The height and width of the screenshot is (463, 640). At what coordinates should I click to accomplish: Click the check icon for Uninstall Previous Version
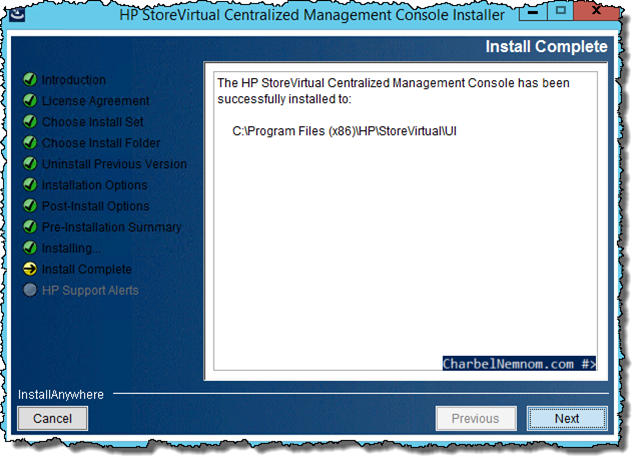(30, 163)
